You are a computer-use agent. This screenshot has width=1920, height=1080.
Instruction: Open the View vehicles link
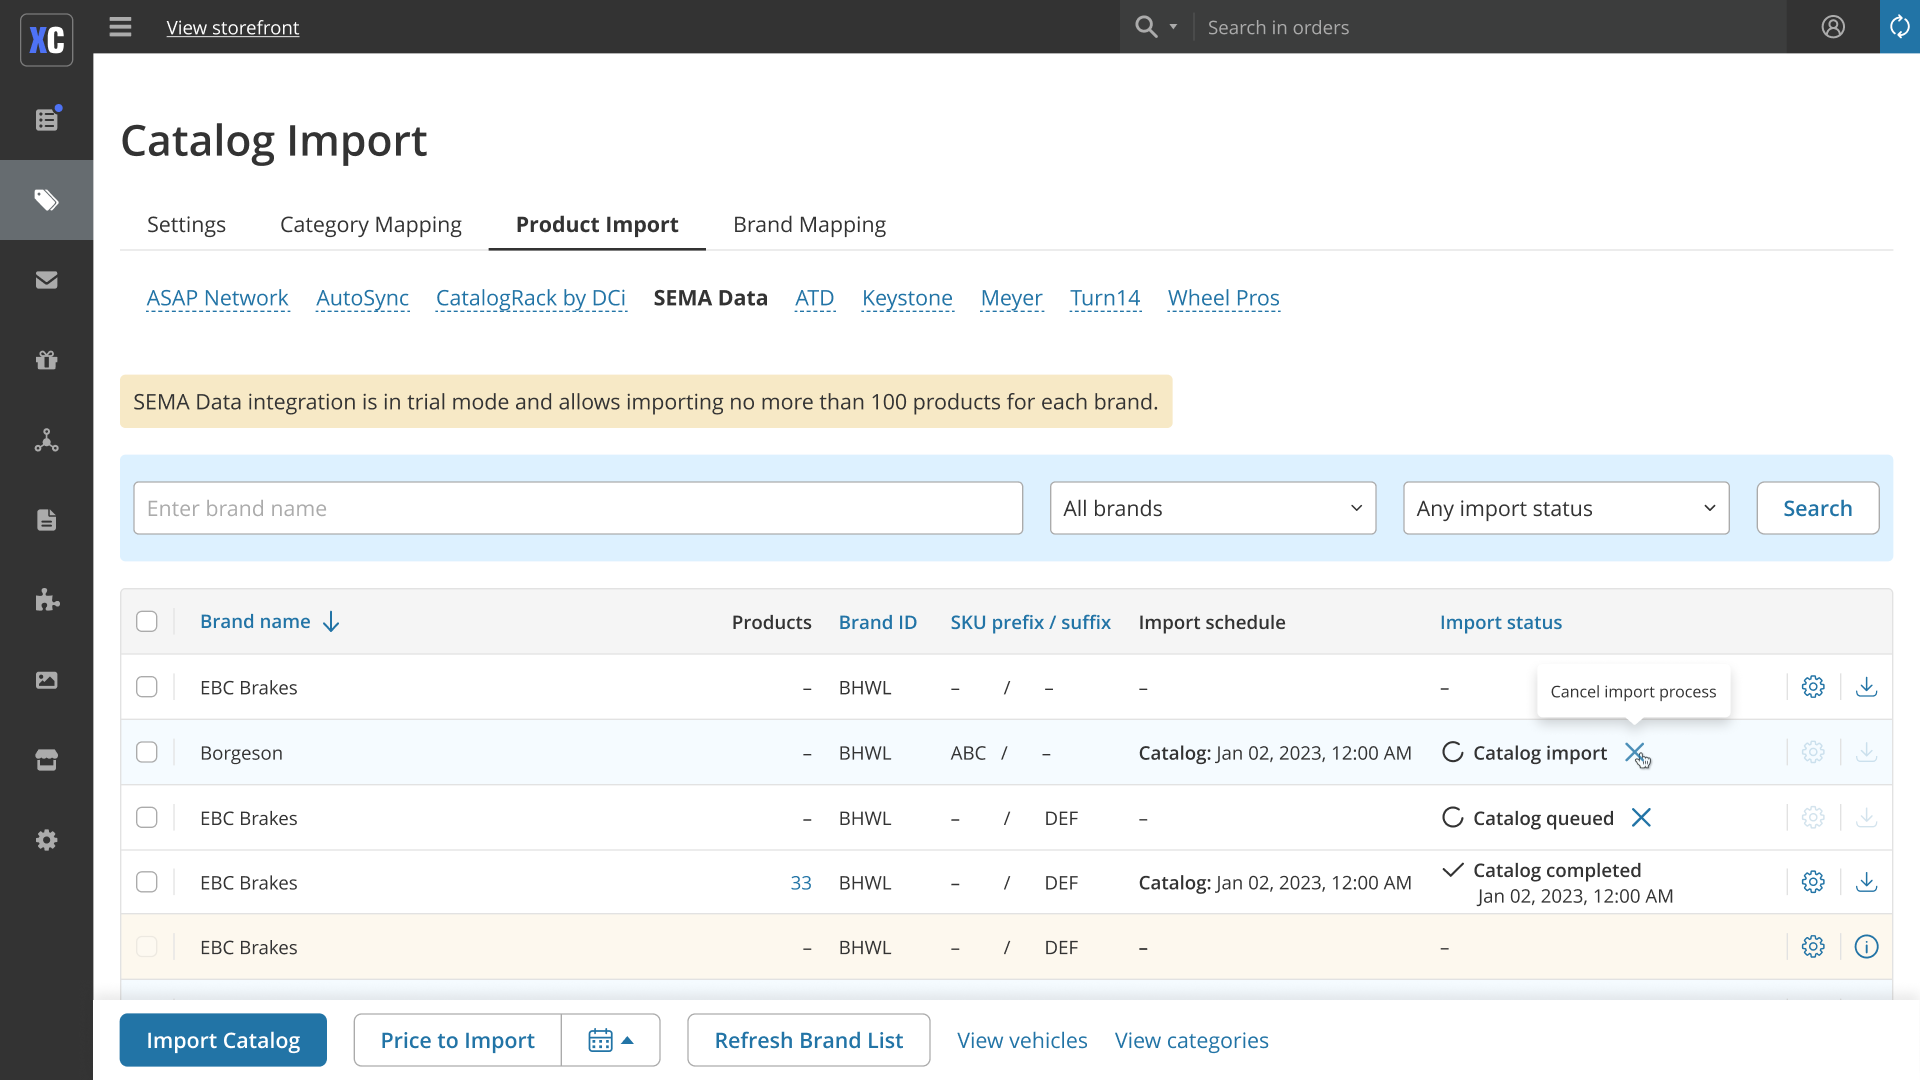pos(1022,1040)
